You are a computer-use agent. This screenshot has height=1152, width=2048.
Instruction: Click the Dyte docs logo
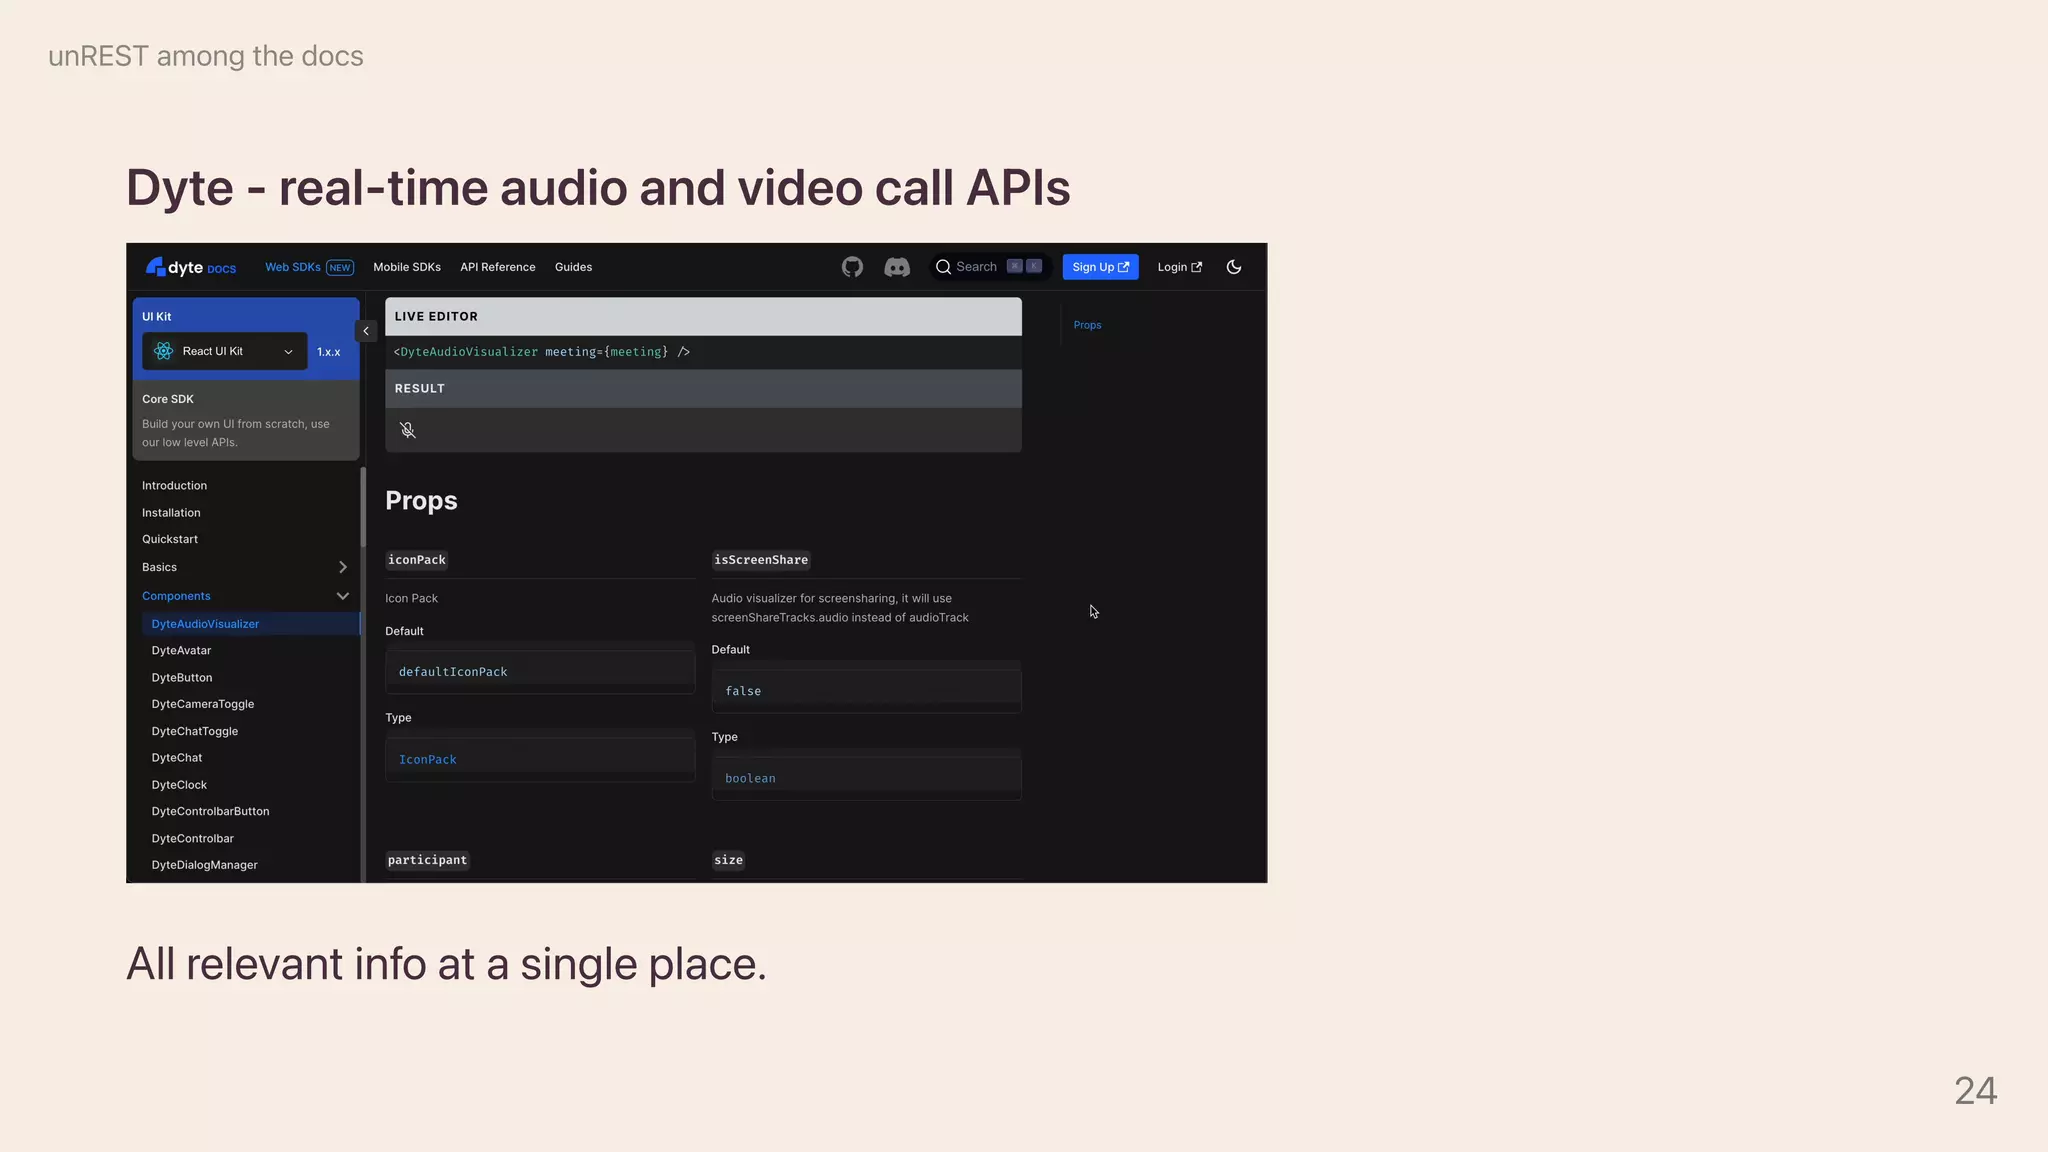click(191, 267)
